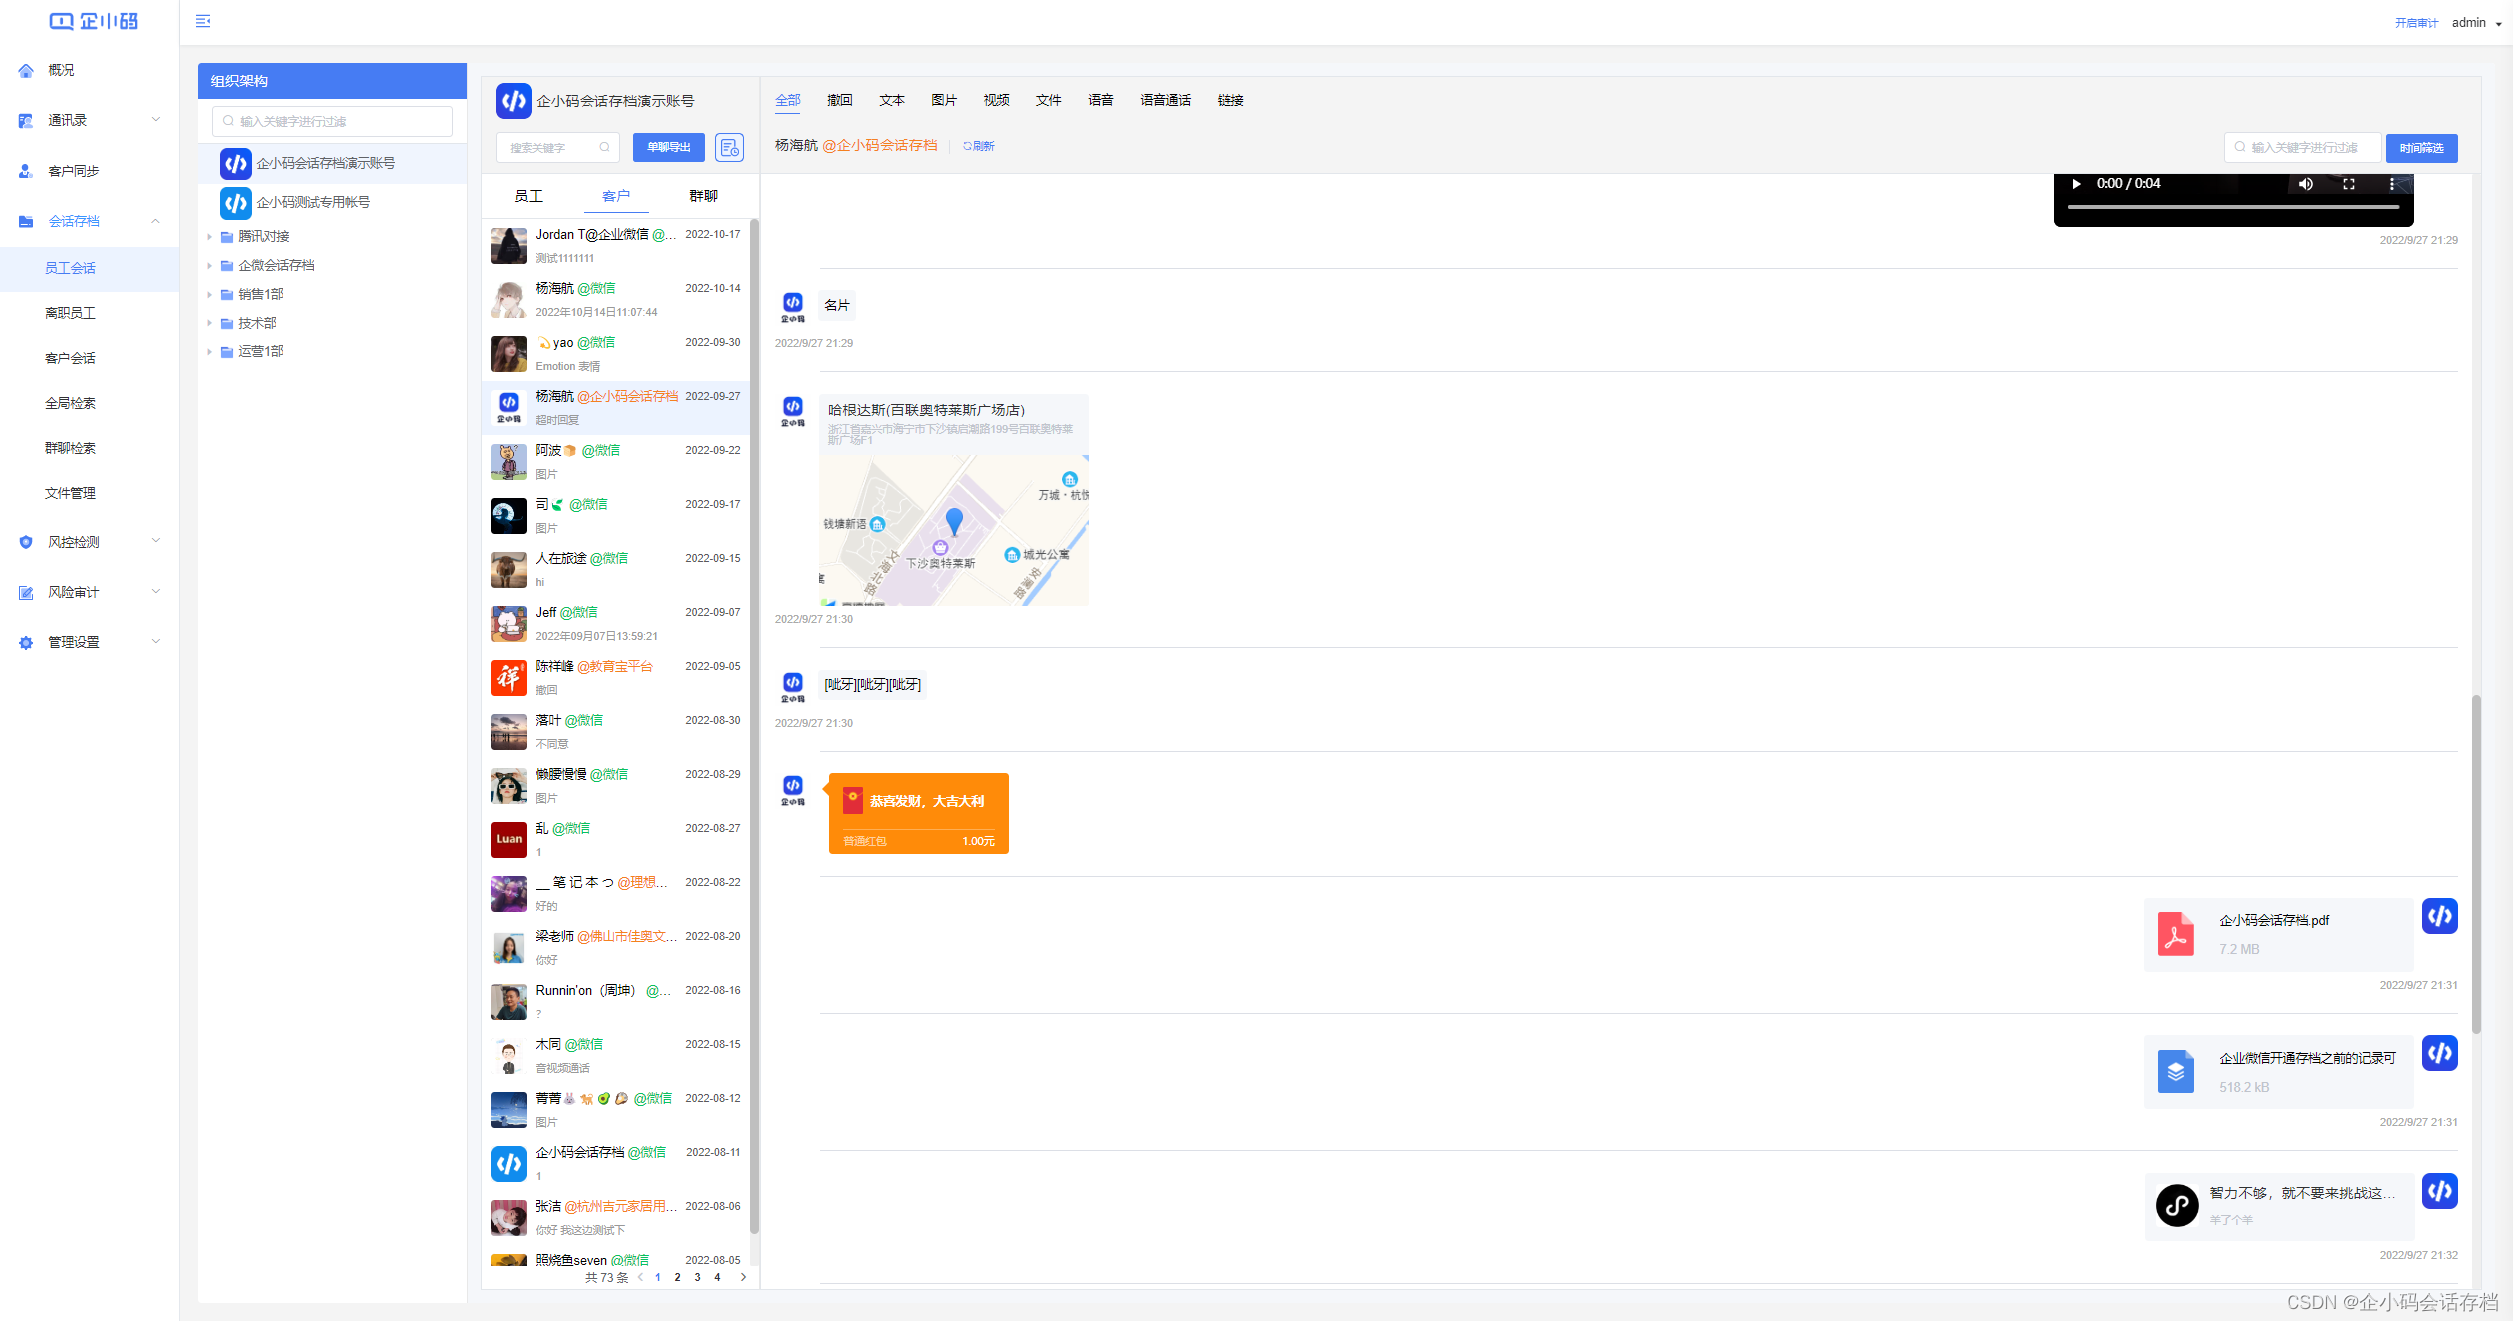Filter messages by 图片 tab
This screenshot has height=1321, width=2513.
pyautogui.click(x=943, y=100)
